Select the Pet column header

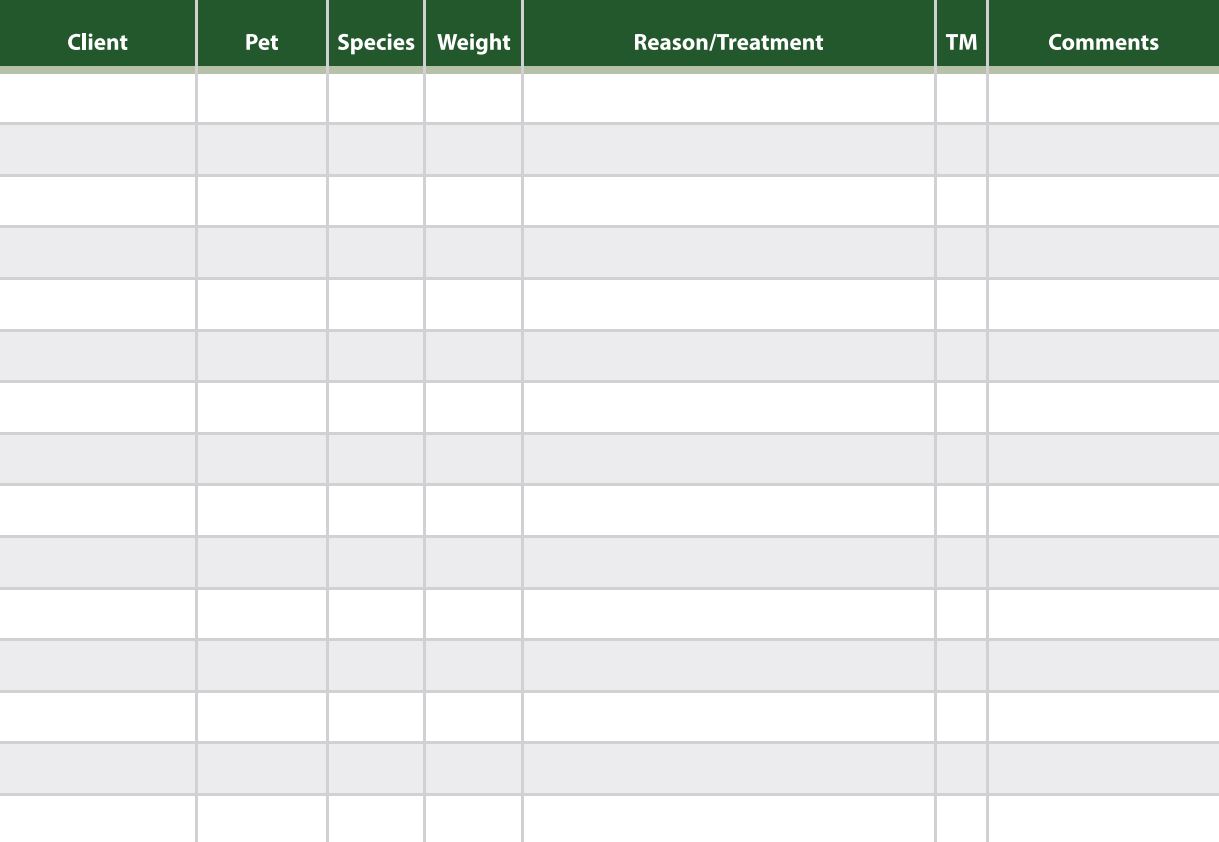coord(262,42)
